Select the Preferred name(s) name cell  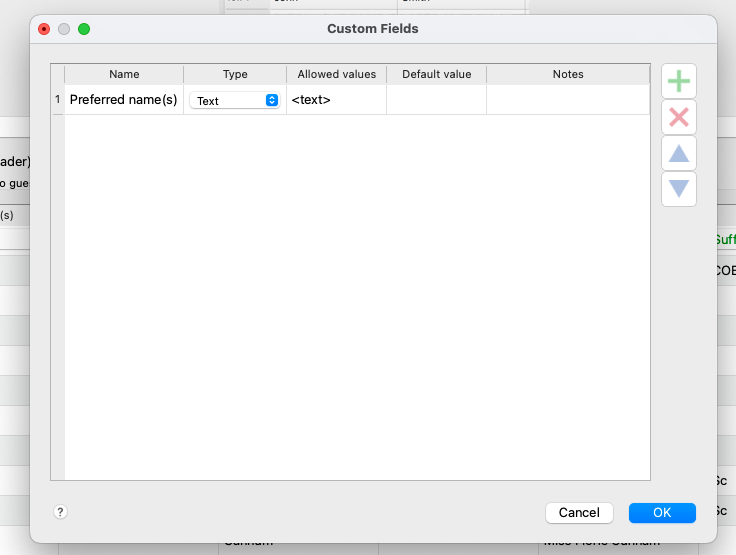pyautogui.click(x=124, y=100)
